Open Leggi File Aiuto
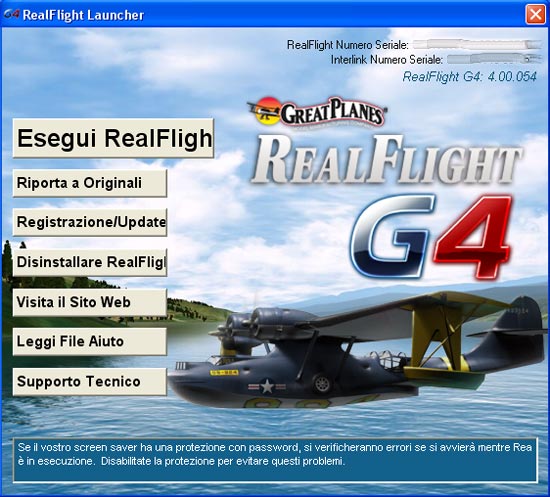550x497 pixels. 90,342
